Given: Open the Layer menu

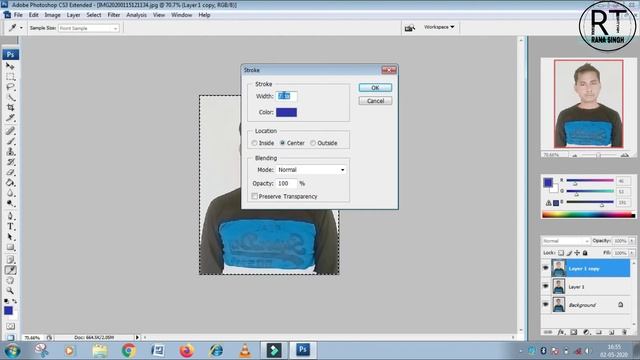Looking at the screenshot, I should [x=73, y=15].
